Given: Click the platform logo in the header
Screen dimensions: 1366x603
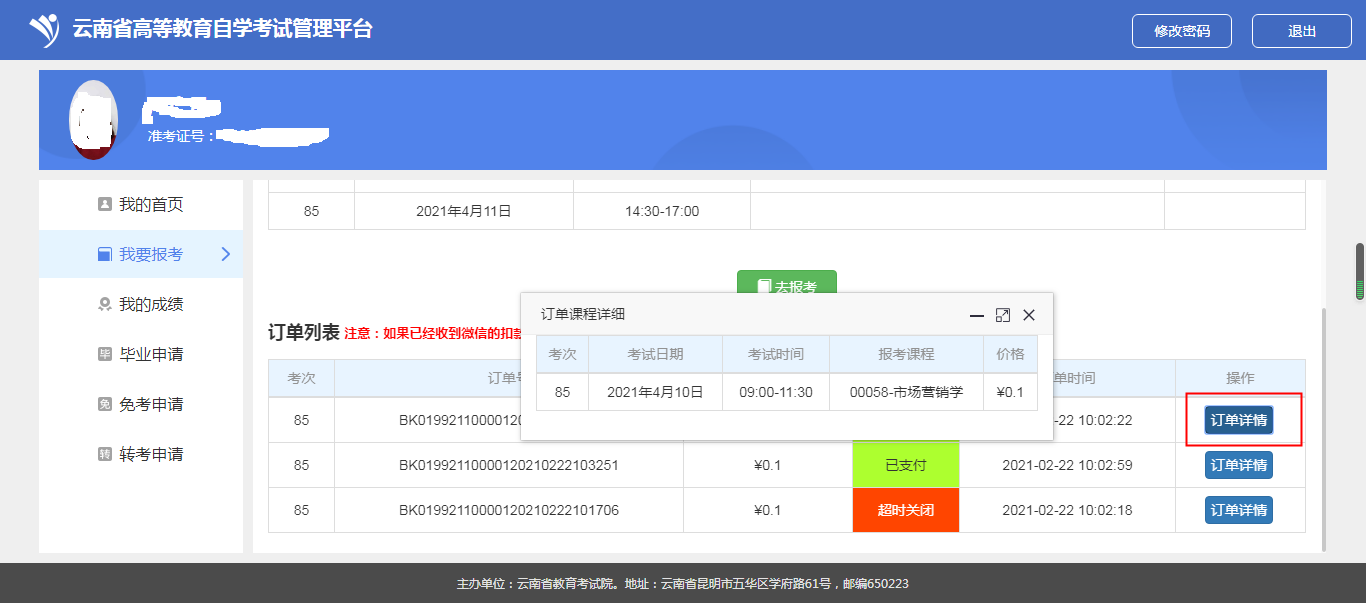Looking at the screenshot, I should pos(45,30).
